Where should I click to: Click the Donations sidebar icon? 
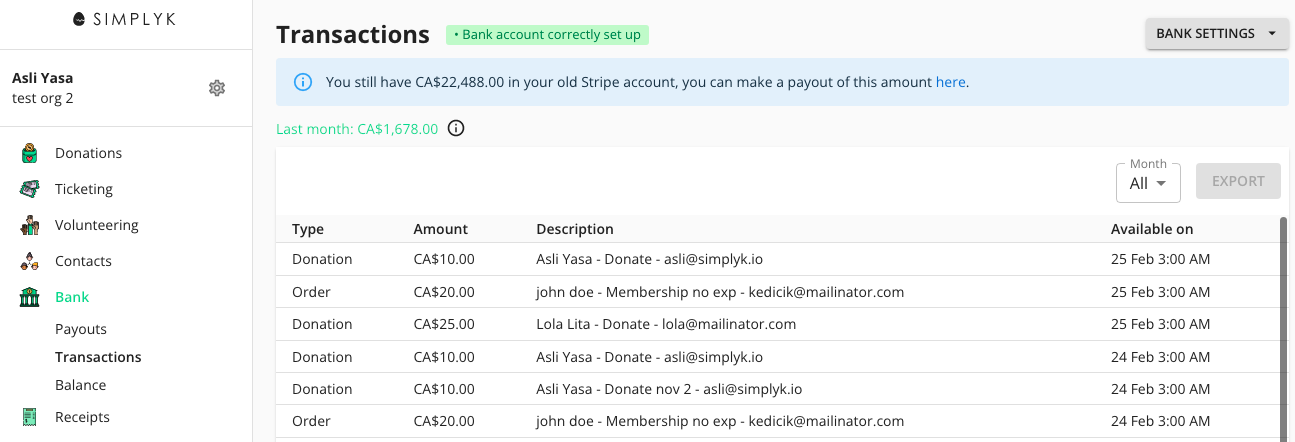(x=31, y=153)
